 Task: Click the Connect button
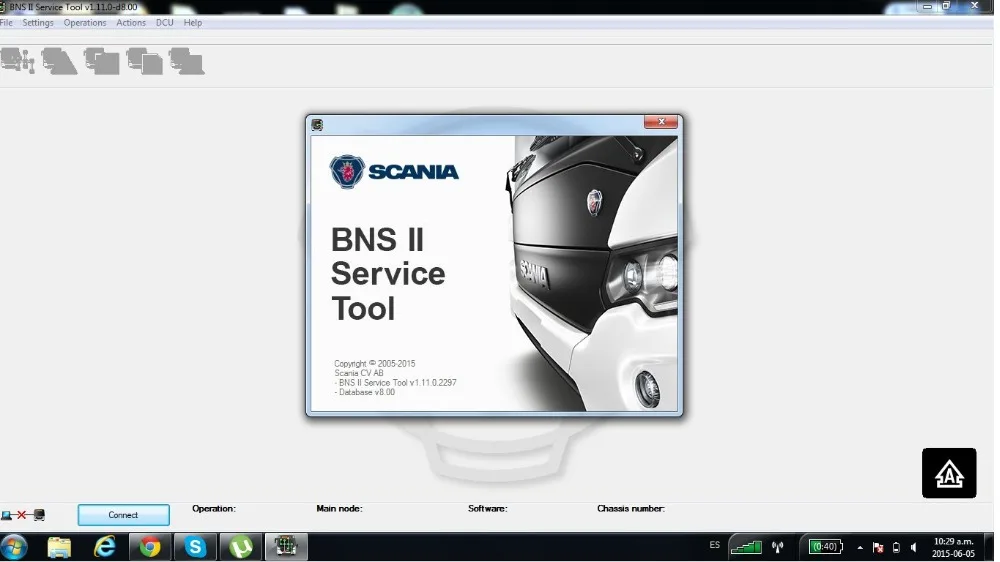pos(124,515)
